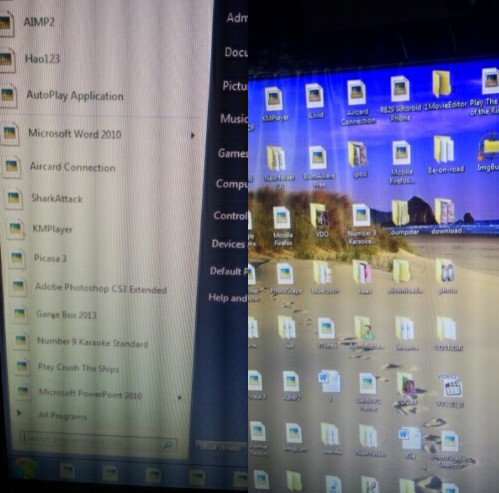The height and width of the screenshot is (493, 499).
Task: Open Music link in Start menu
Action: point(234,118)
